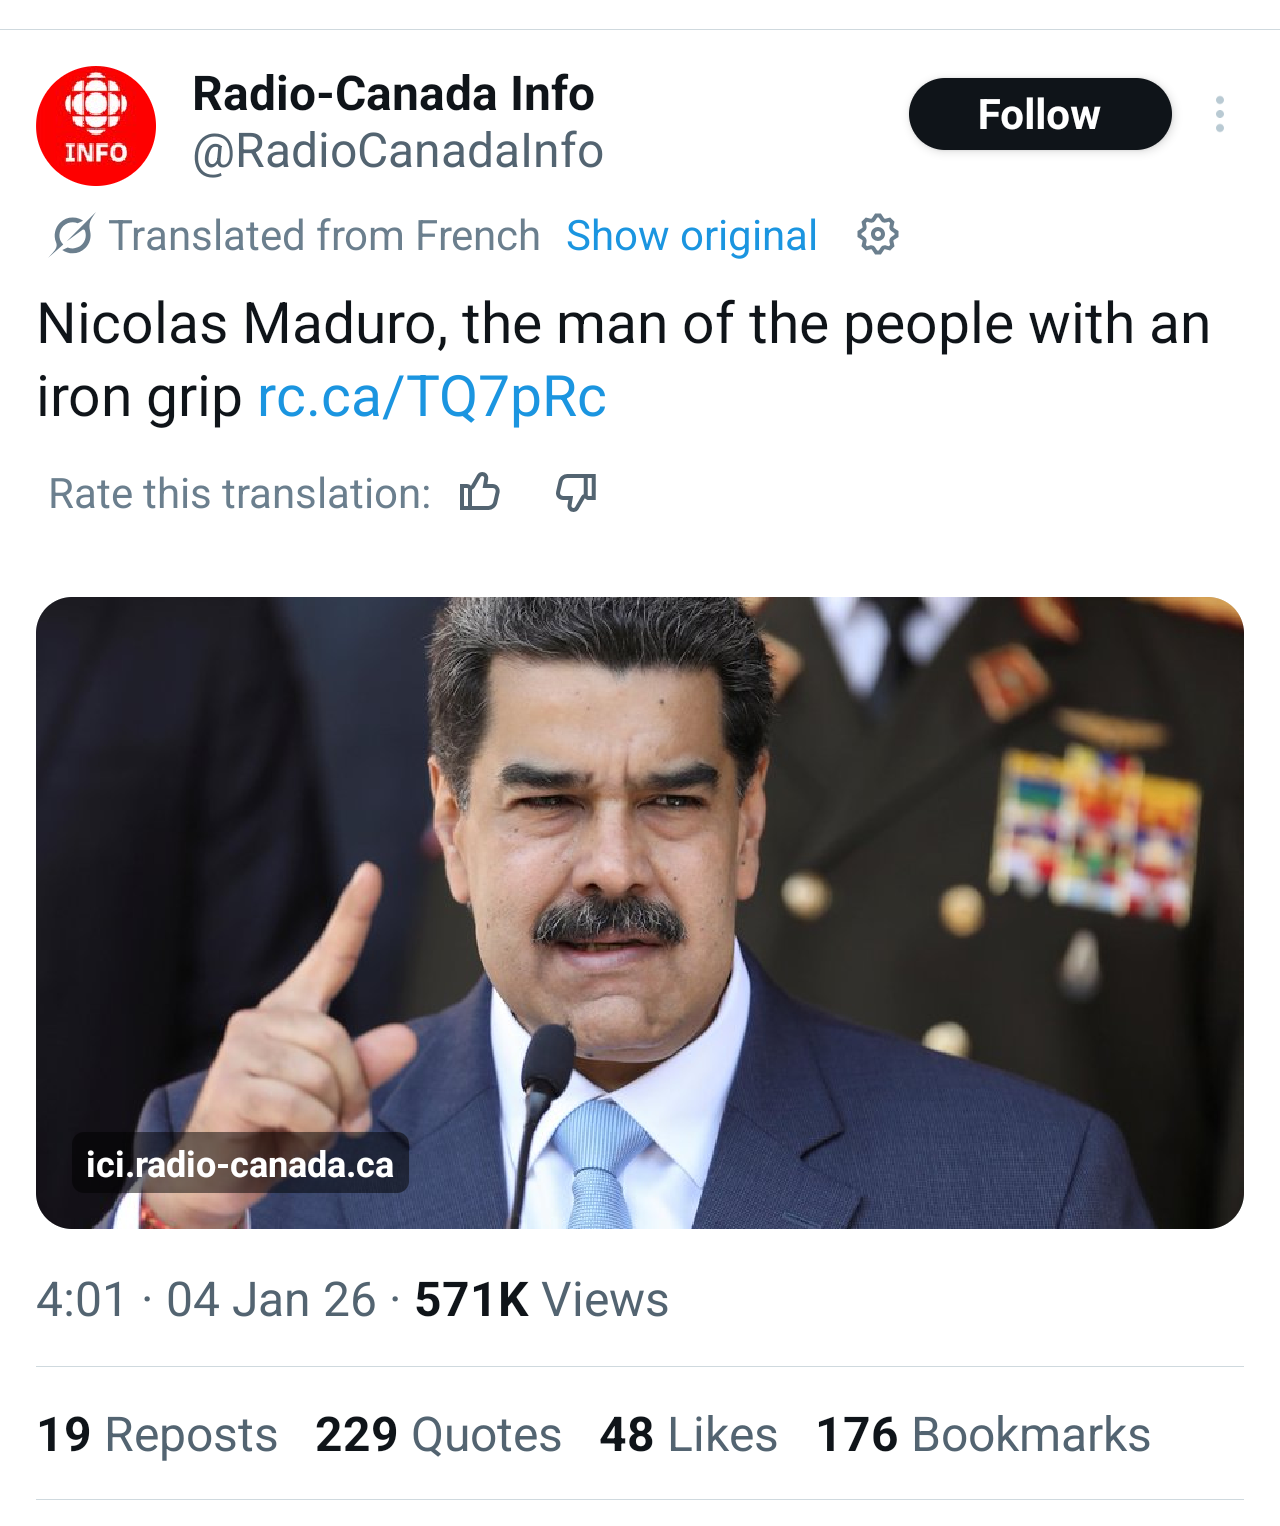This screenshot has height=1526, width=1280.
Task: Rate translation with thumbs up
Action: click(x=480, y=492)
